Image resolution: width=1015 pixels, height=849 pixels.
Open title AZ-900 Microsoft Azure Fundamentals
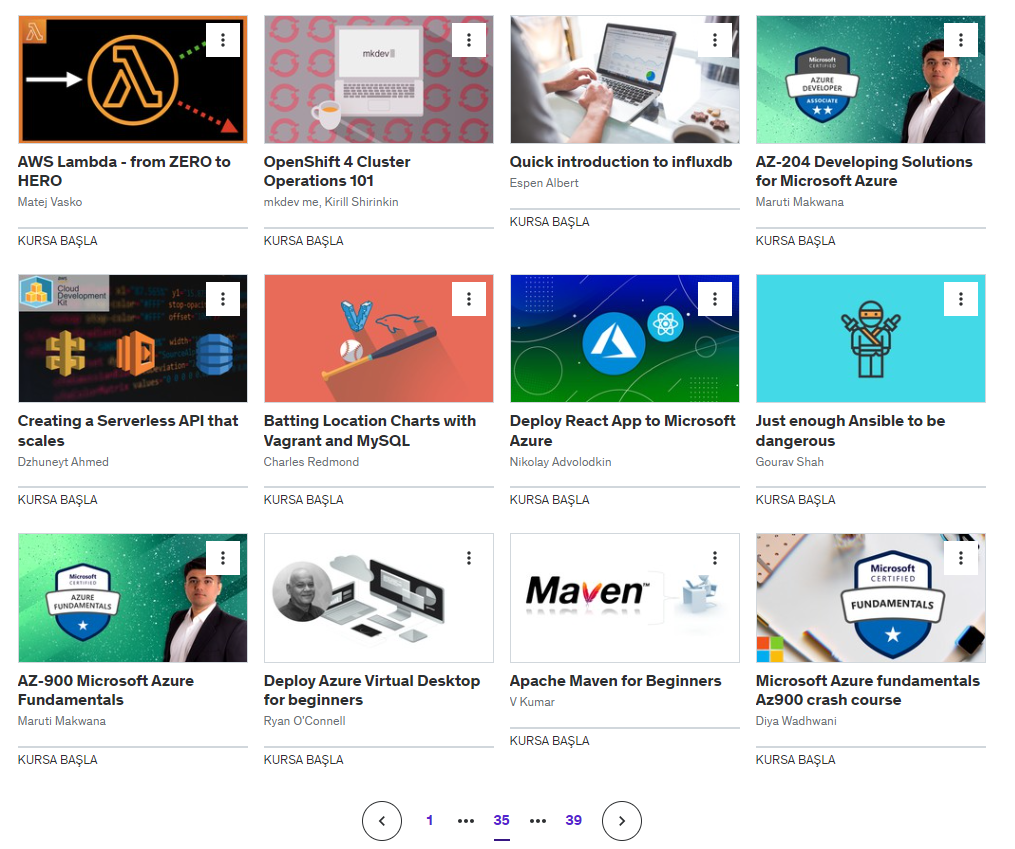click(x=106, y=690)
